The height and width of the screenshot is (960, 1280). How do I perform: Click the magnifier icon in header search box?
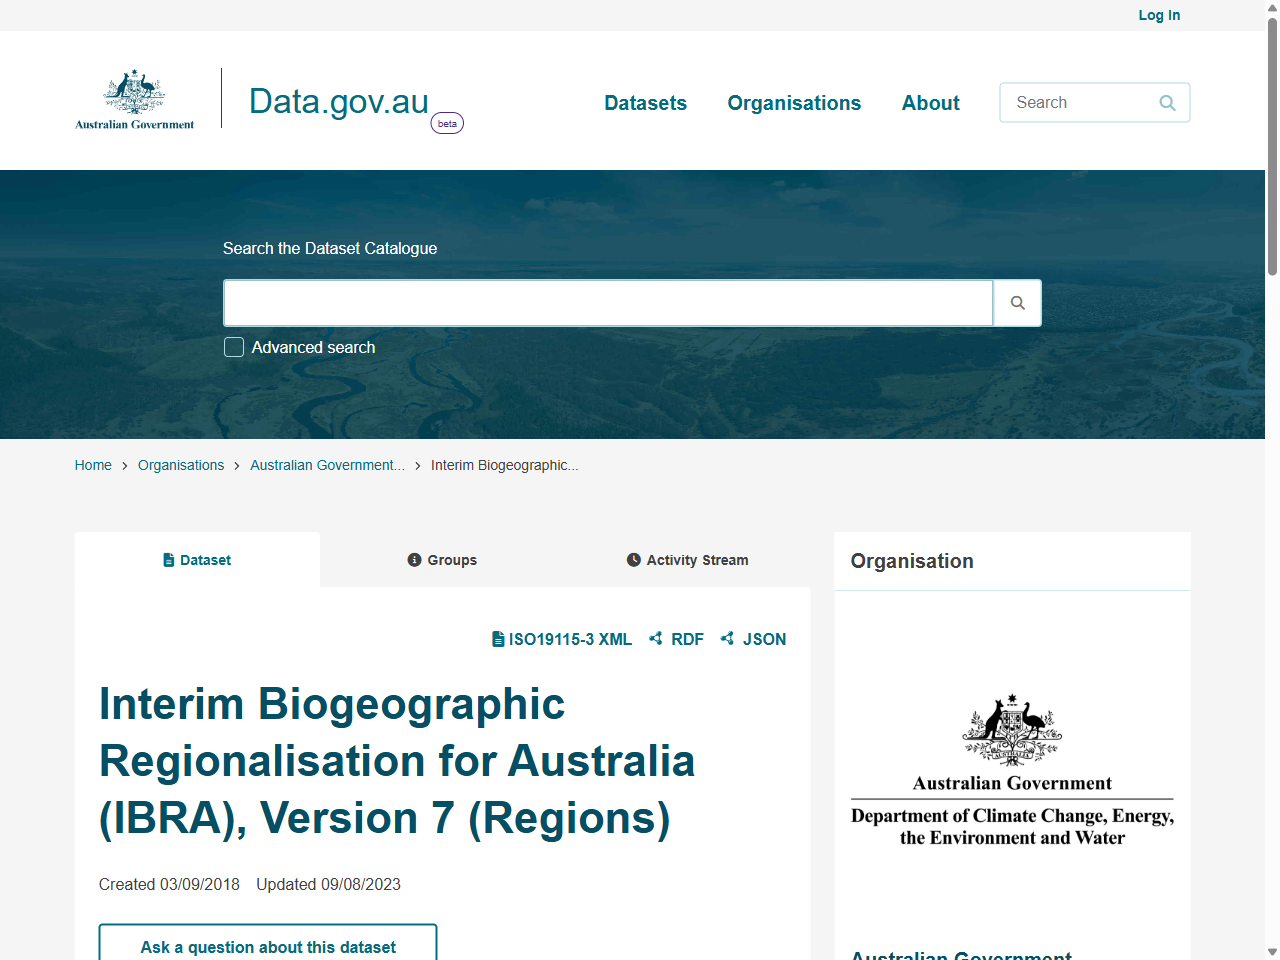click(x=1167, y=103)
